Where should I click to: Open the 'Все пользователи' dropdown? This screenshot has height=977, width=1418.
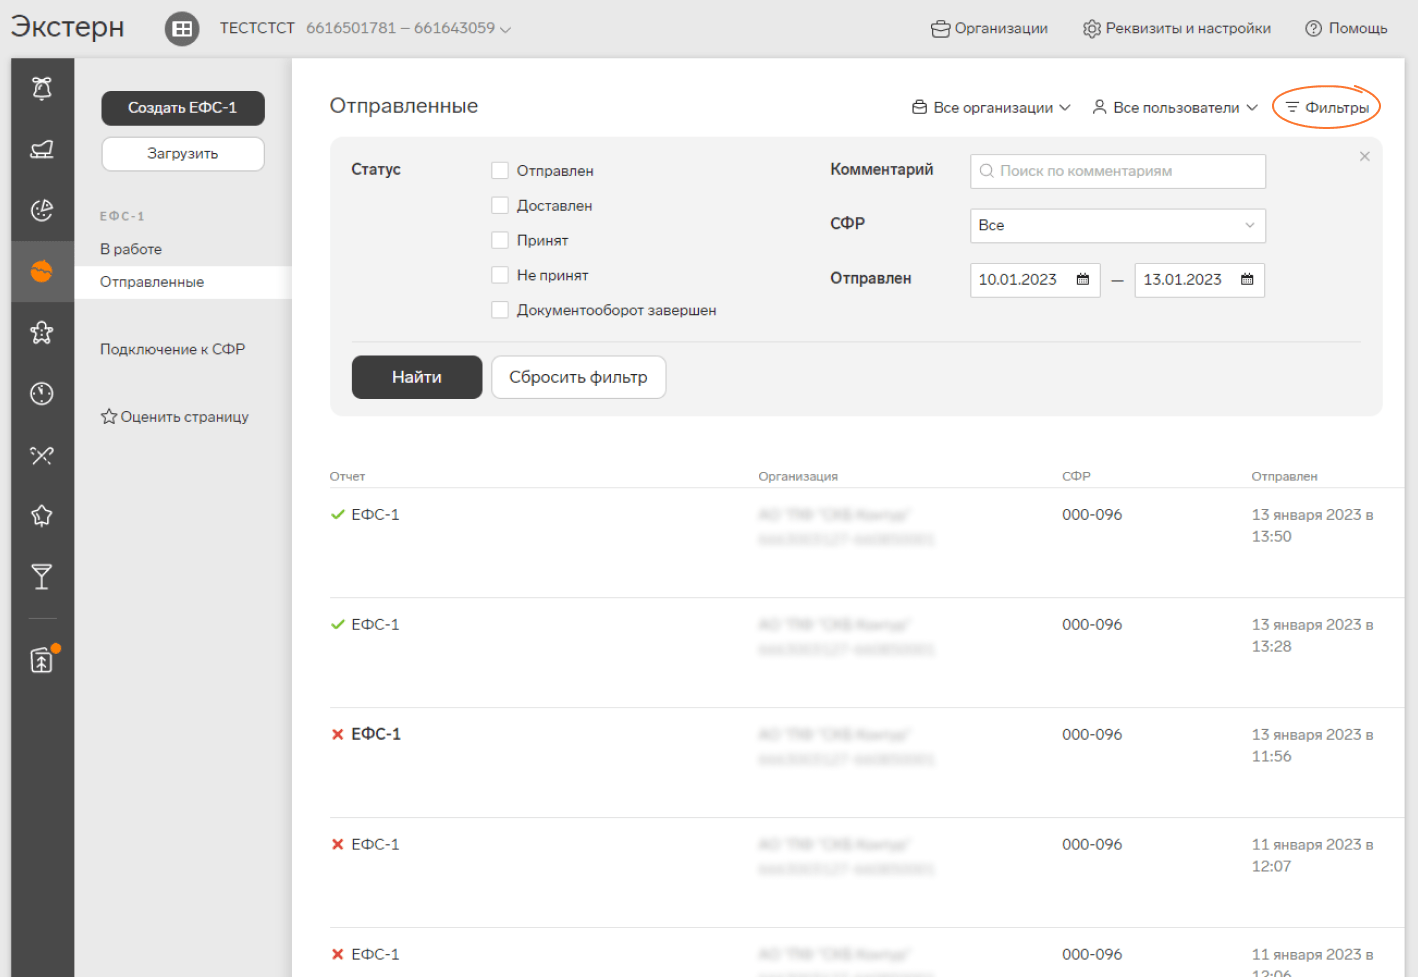(1175, 108)
